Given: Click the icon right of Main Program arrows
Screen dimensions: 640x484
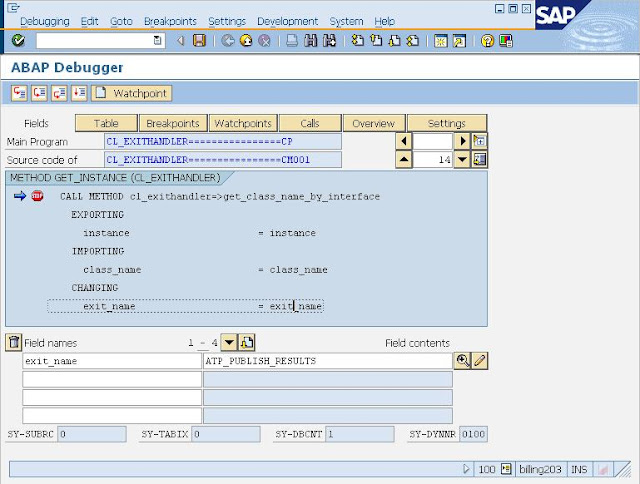Looking at the screenshot, I should [x=479, y=141].
